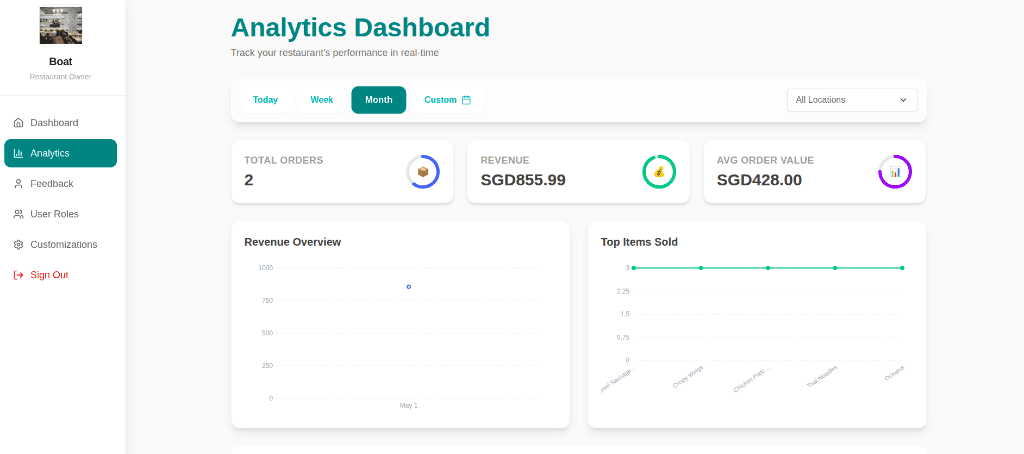The width and height of the screenshot is (1024, 454).
Task: Select the Month time range
Action: [379, 100]
